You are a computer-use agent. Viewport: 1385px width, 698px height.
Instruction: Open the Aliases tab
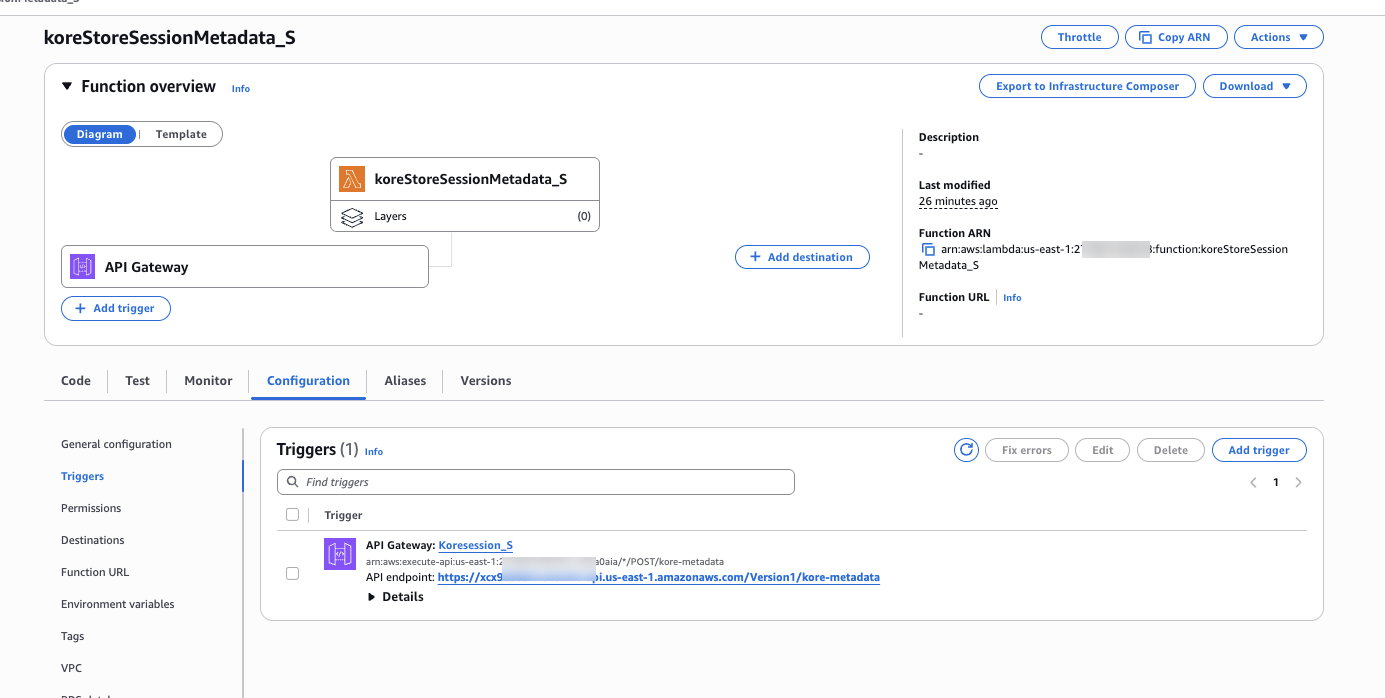tap(405, 380)
